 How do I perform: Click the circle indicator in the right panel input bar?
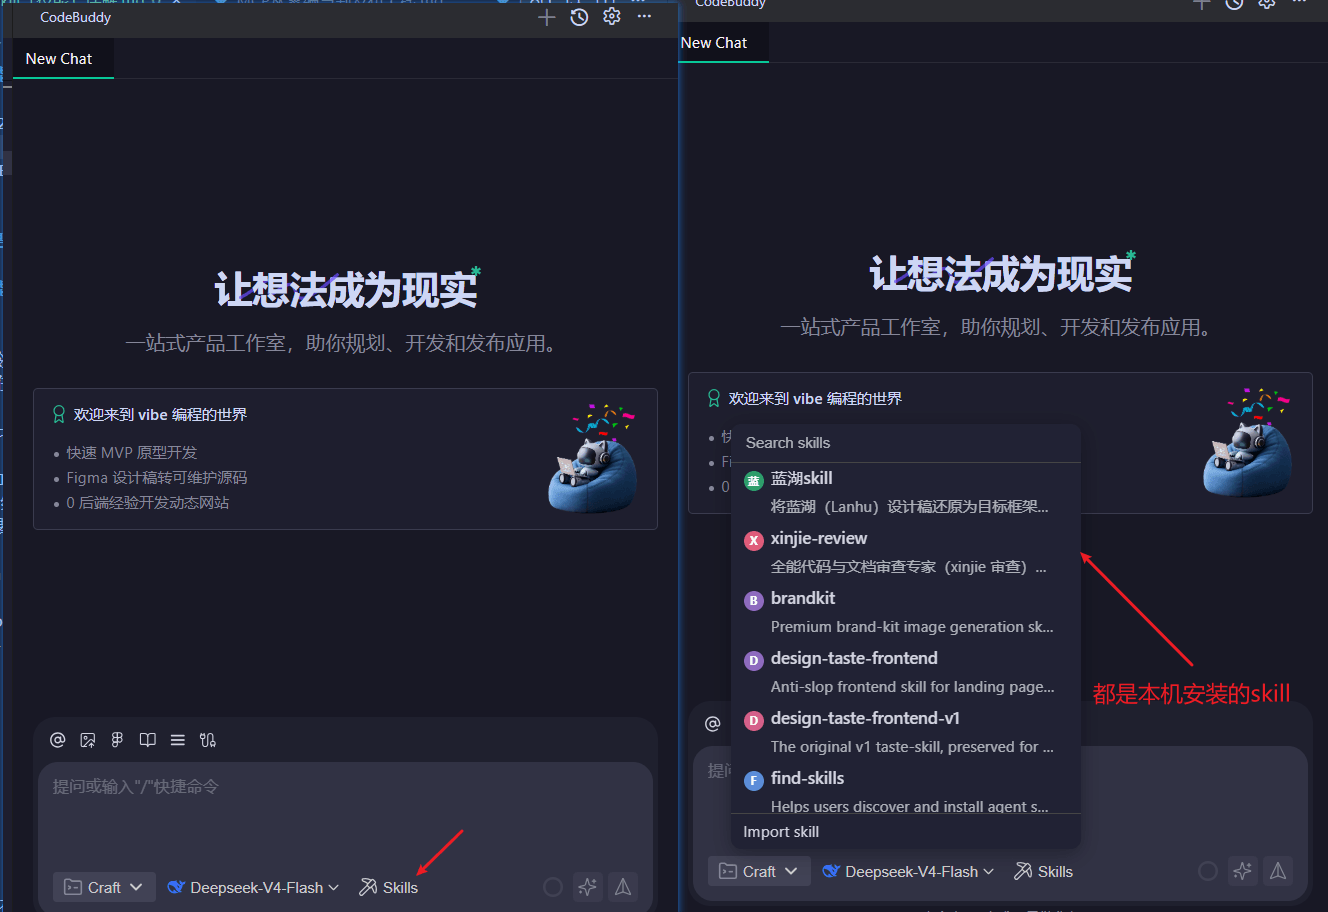pos(1207,871)
